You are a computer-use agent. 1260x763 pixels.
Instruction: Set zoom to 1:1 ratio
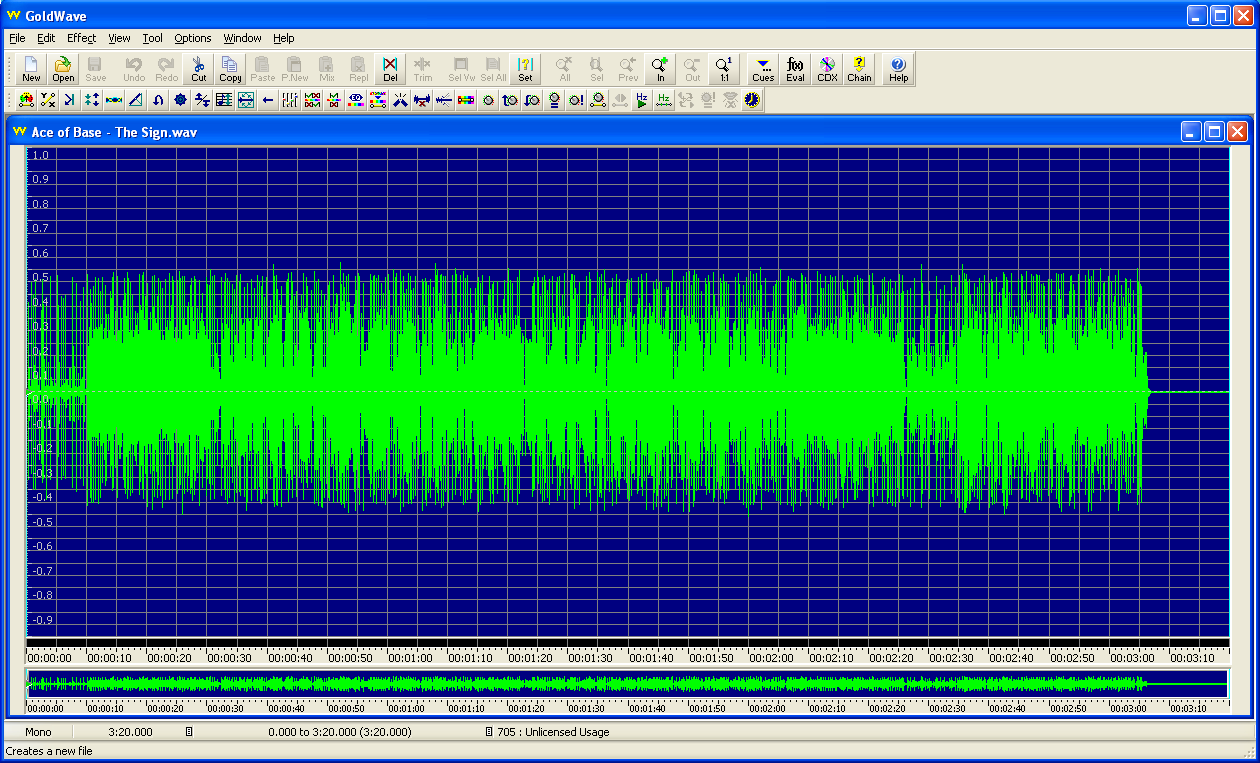tap(724, 69)
